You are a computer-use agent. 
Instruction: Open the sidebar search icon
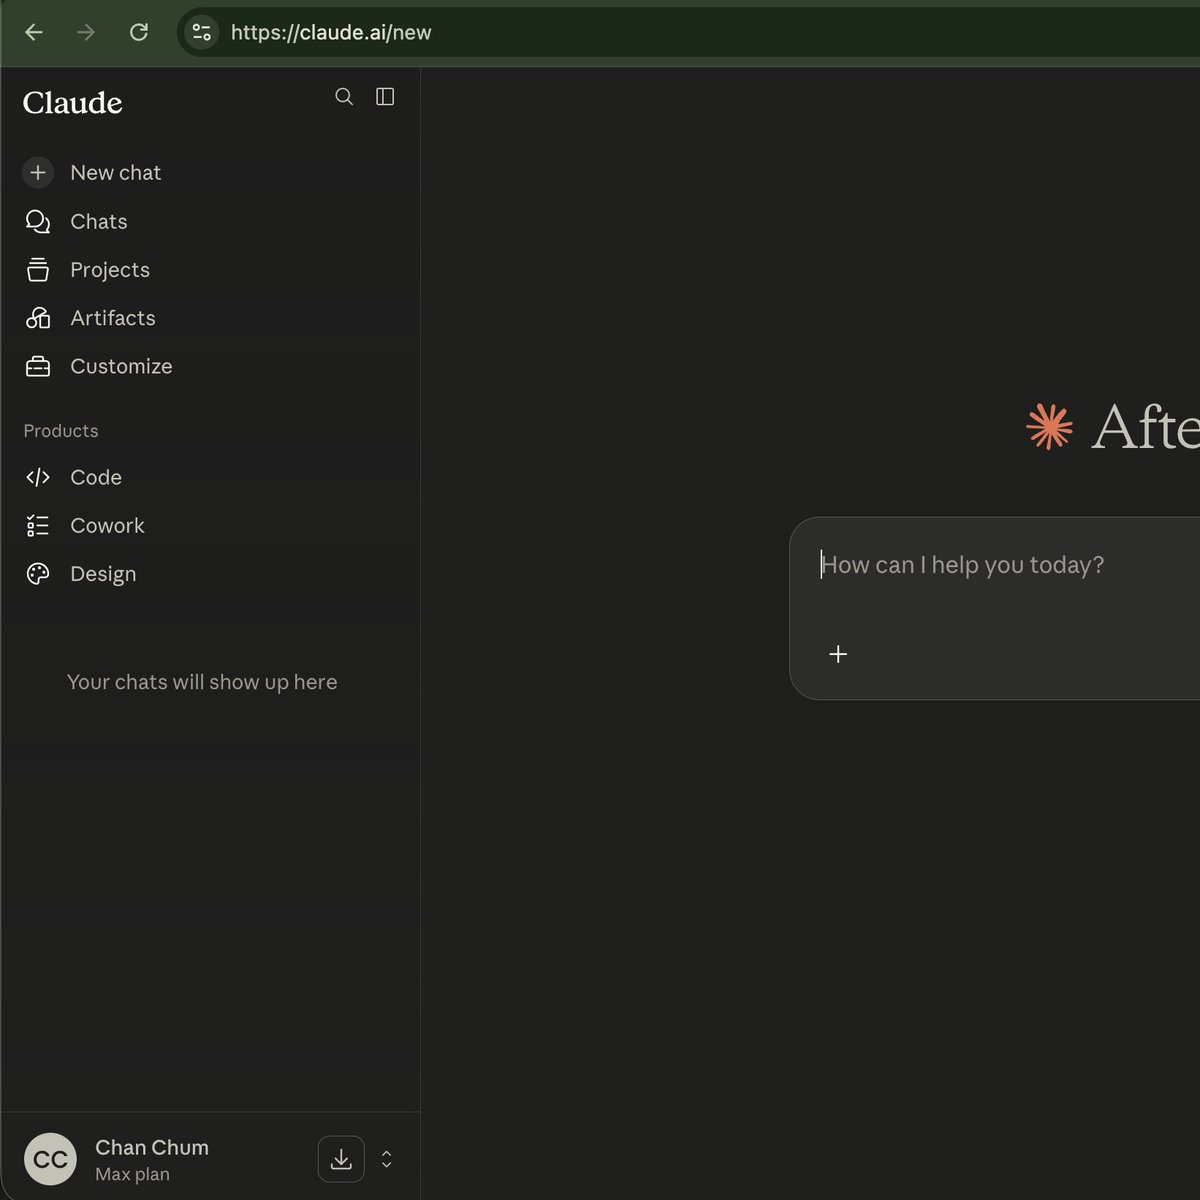click(344, 96)
